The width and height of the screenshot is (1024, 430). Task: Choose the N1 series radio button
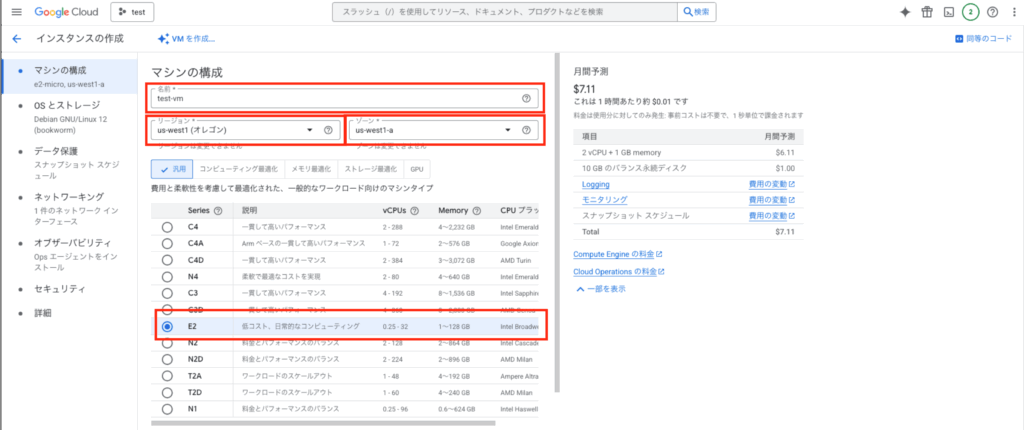(167, 409)
